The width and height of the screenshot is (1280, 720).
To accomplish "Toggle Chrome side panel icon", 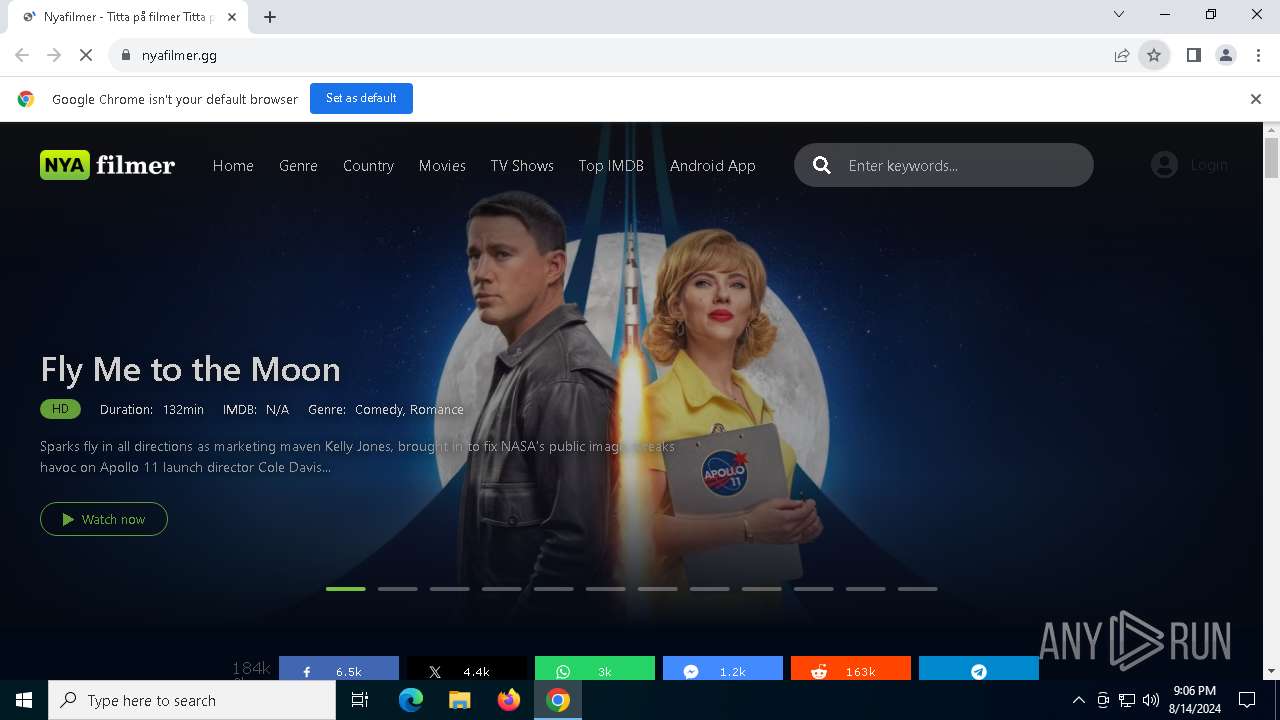I will [x=1193, y=55].
